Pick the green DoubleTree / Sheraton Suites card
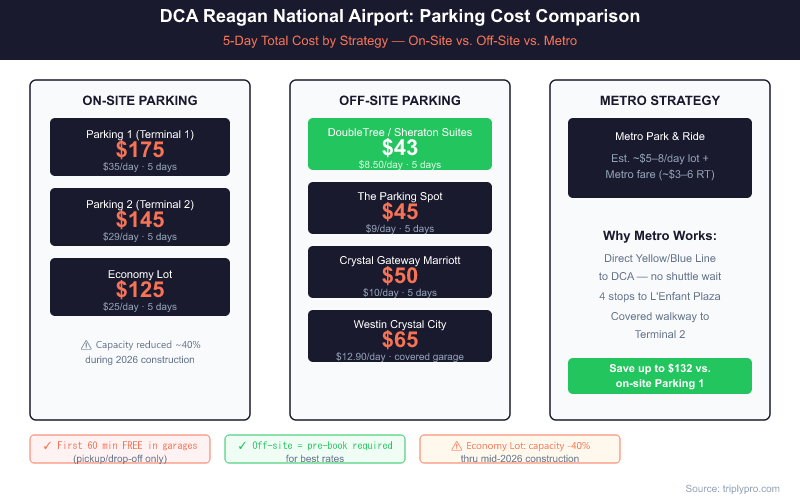 click(x=400, y=144)
